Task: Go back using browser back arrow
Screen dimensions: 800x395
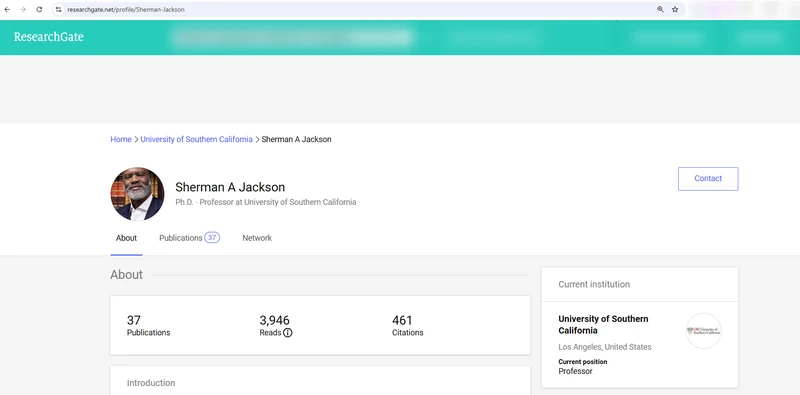Action: pos(7,9)
